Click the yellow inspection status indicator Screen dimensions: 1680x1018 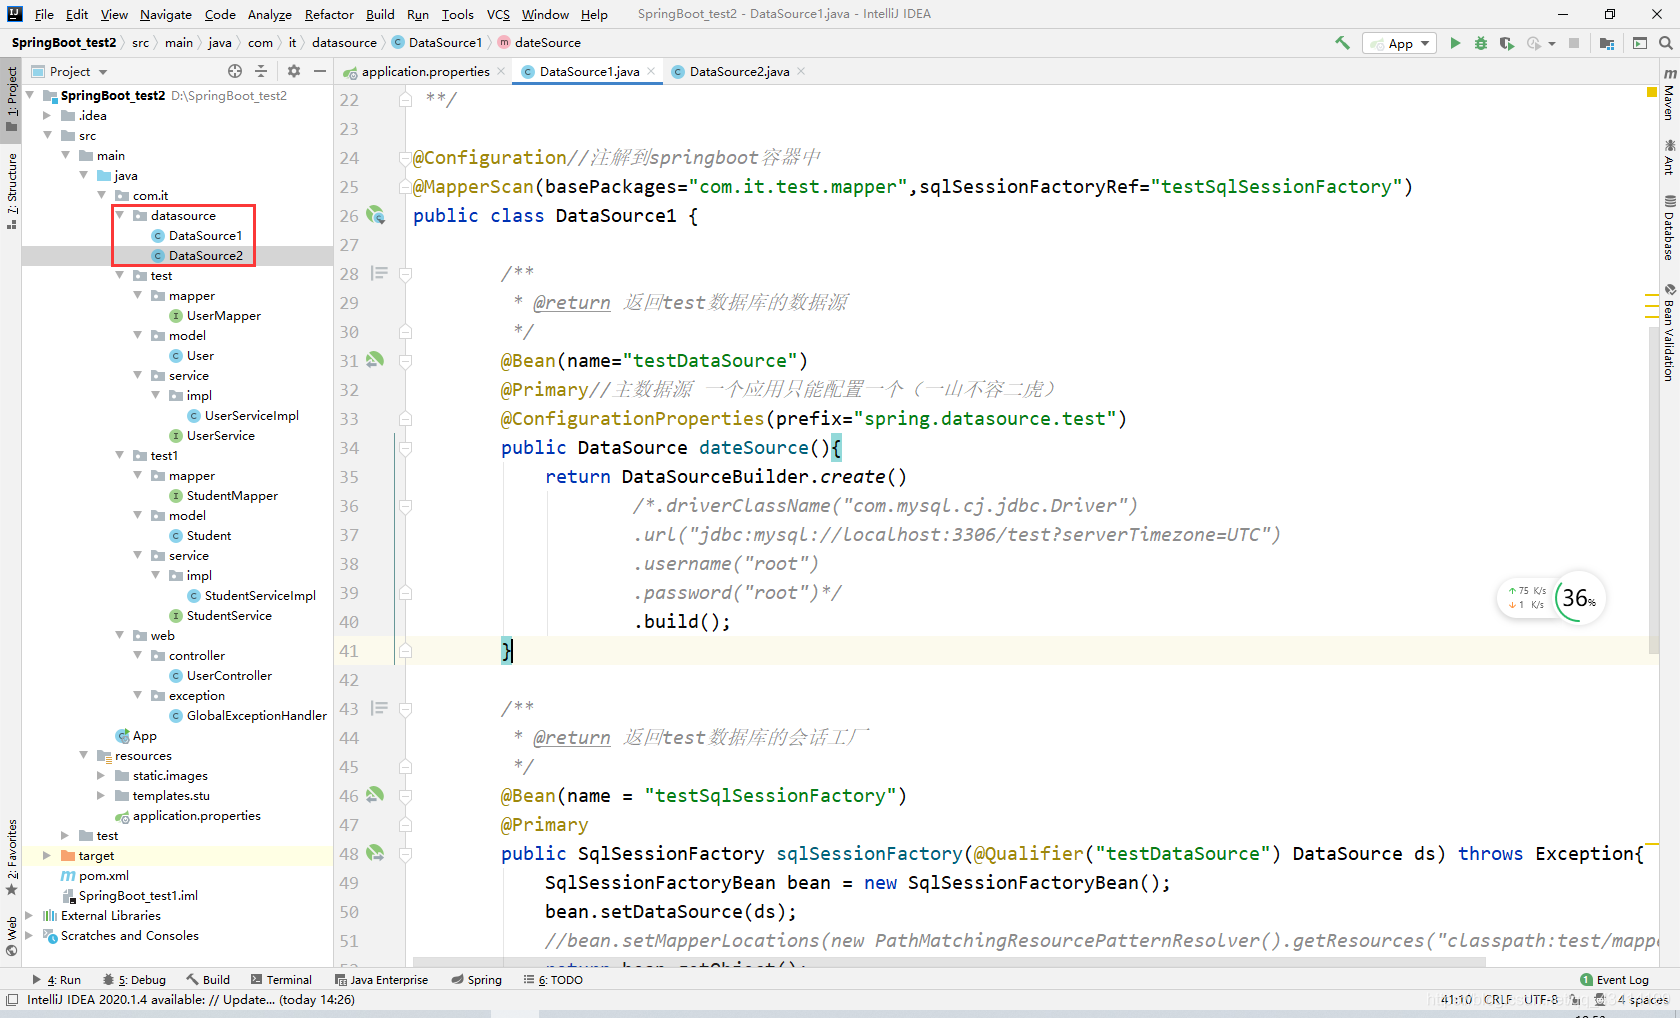pyautogui.click(x=1652, y=92)
